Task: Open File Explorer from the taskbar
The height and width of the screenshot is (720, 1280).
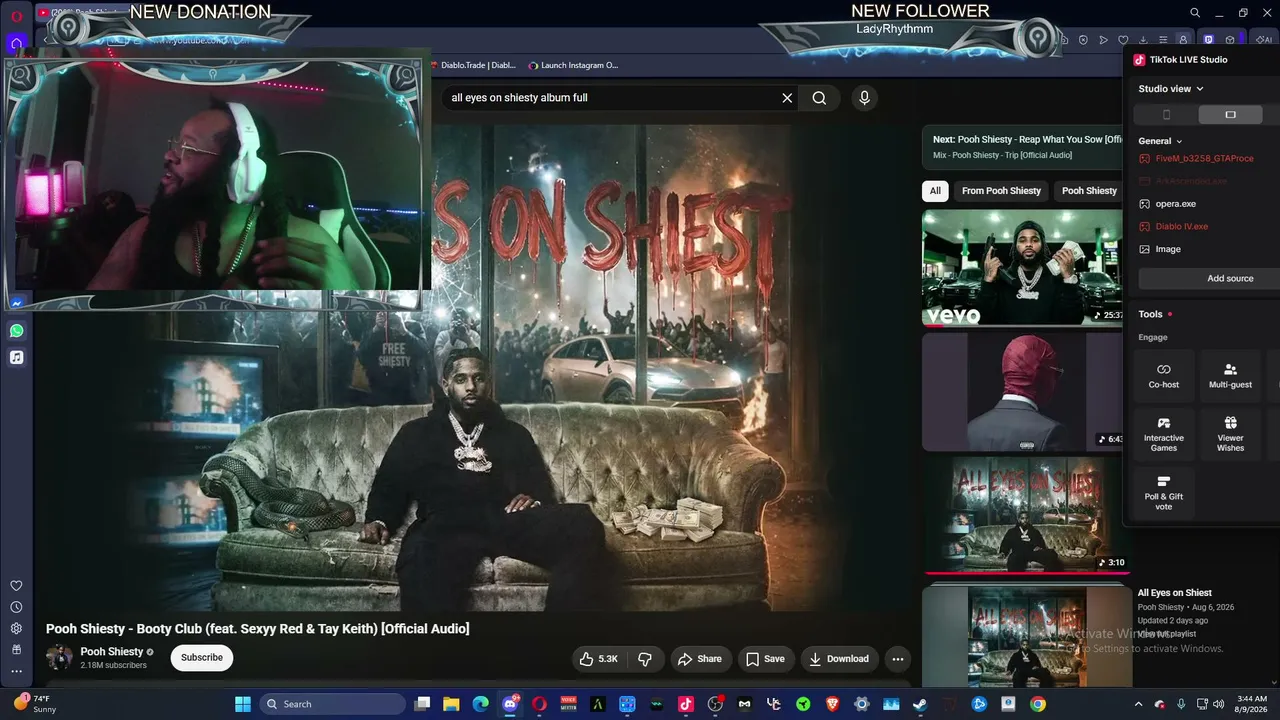Action: pos(451,704)
